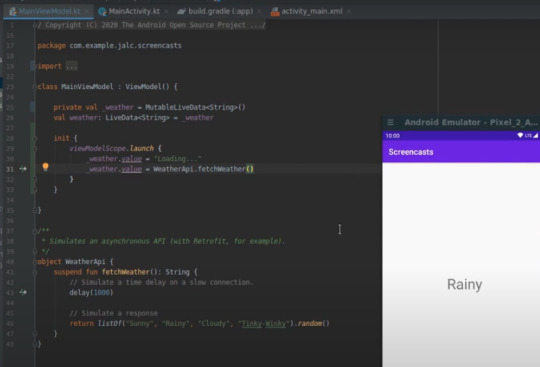
Task: Click line number 43 in the gutter
Action: [10, 293]
